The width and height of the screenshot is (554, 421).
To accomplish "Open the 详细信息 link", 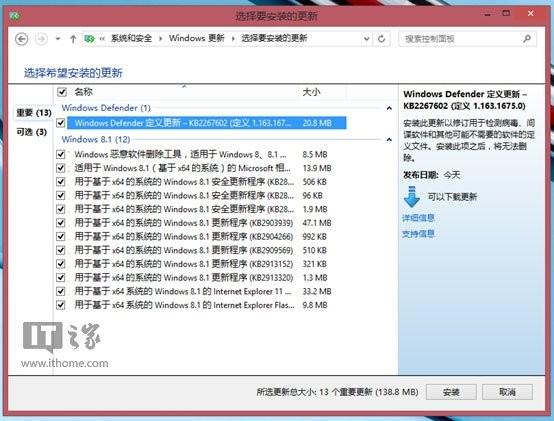I will coord(418,218).
